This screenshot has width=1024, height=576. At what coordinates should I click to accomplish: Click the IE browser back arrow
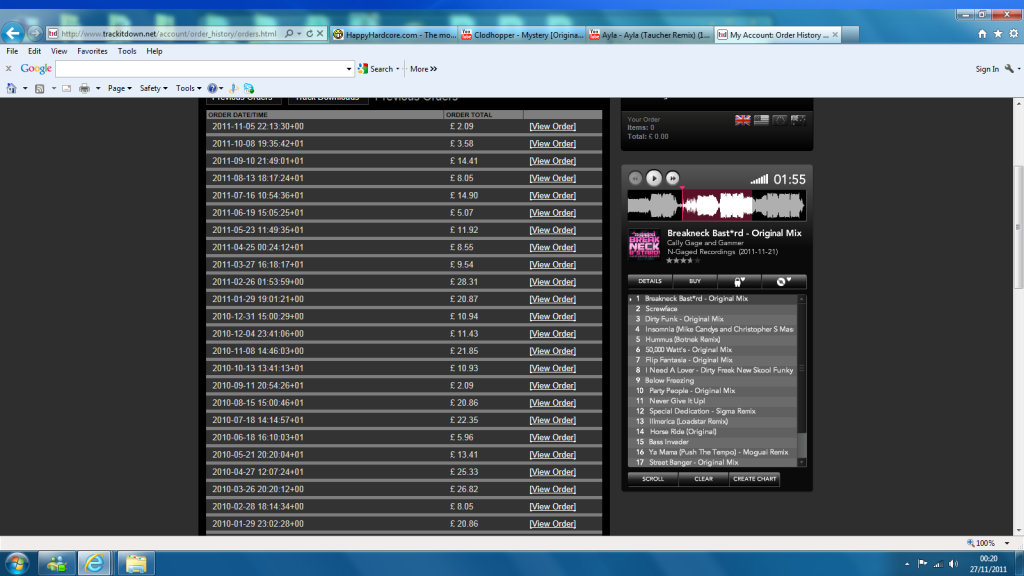[14, 33]
